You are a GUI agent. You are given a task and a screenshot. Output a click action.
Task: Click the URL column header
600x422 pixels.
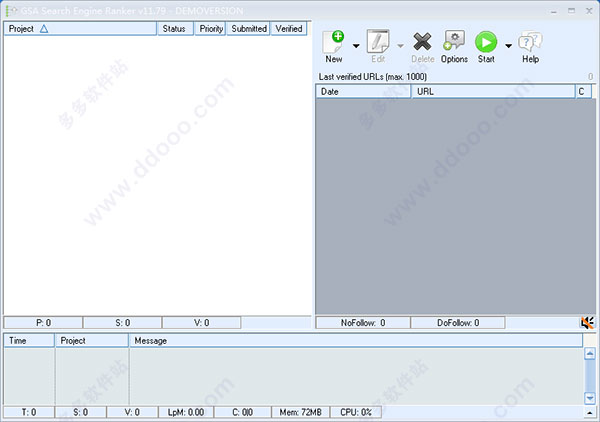tap(493, 92)
